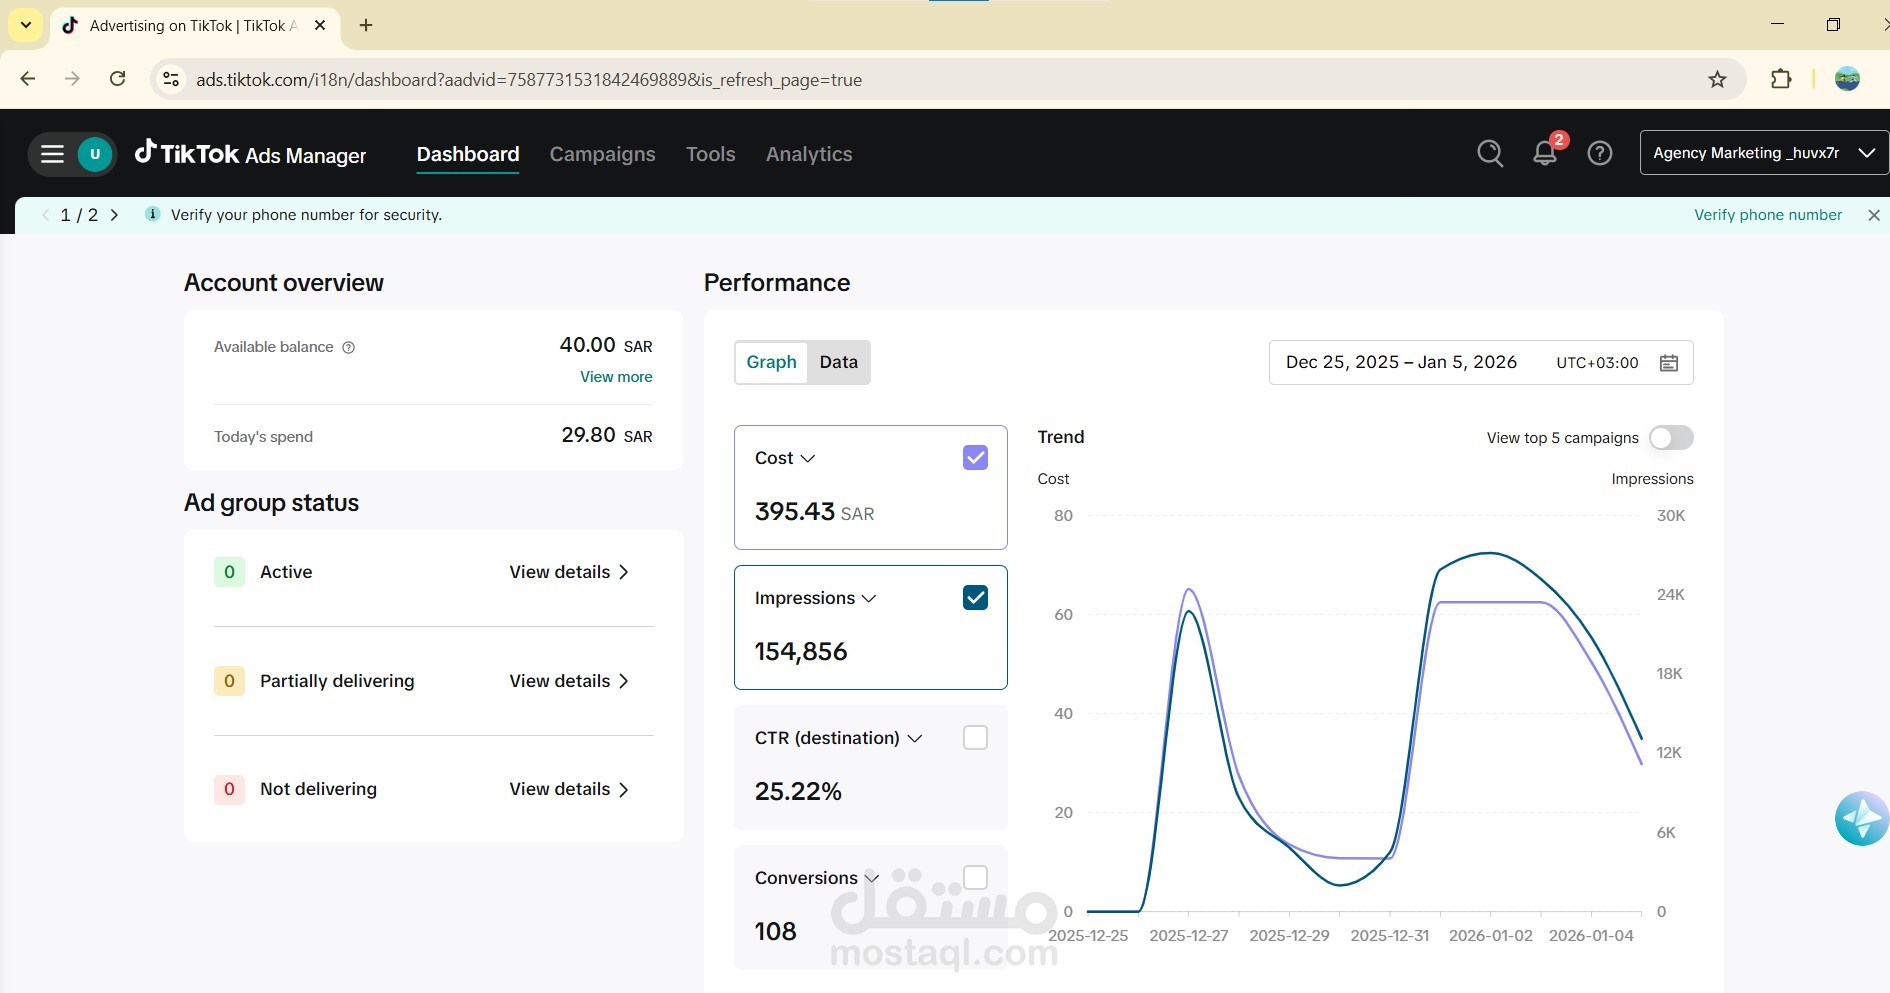Go to previous banner notice arrow
The image size is (1890, 993).
tap(45, 215)
